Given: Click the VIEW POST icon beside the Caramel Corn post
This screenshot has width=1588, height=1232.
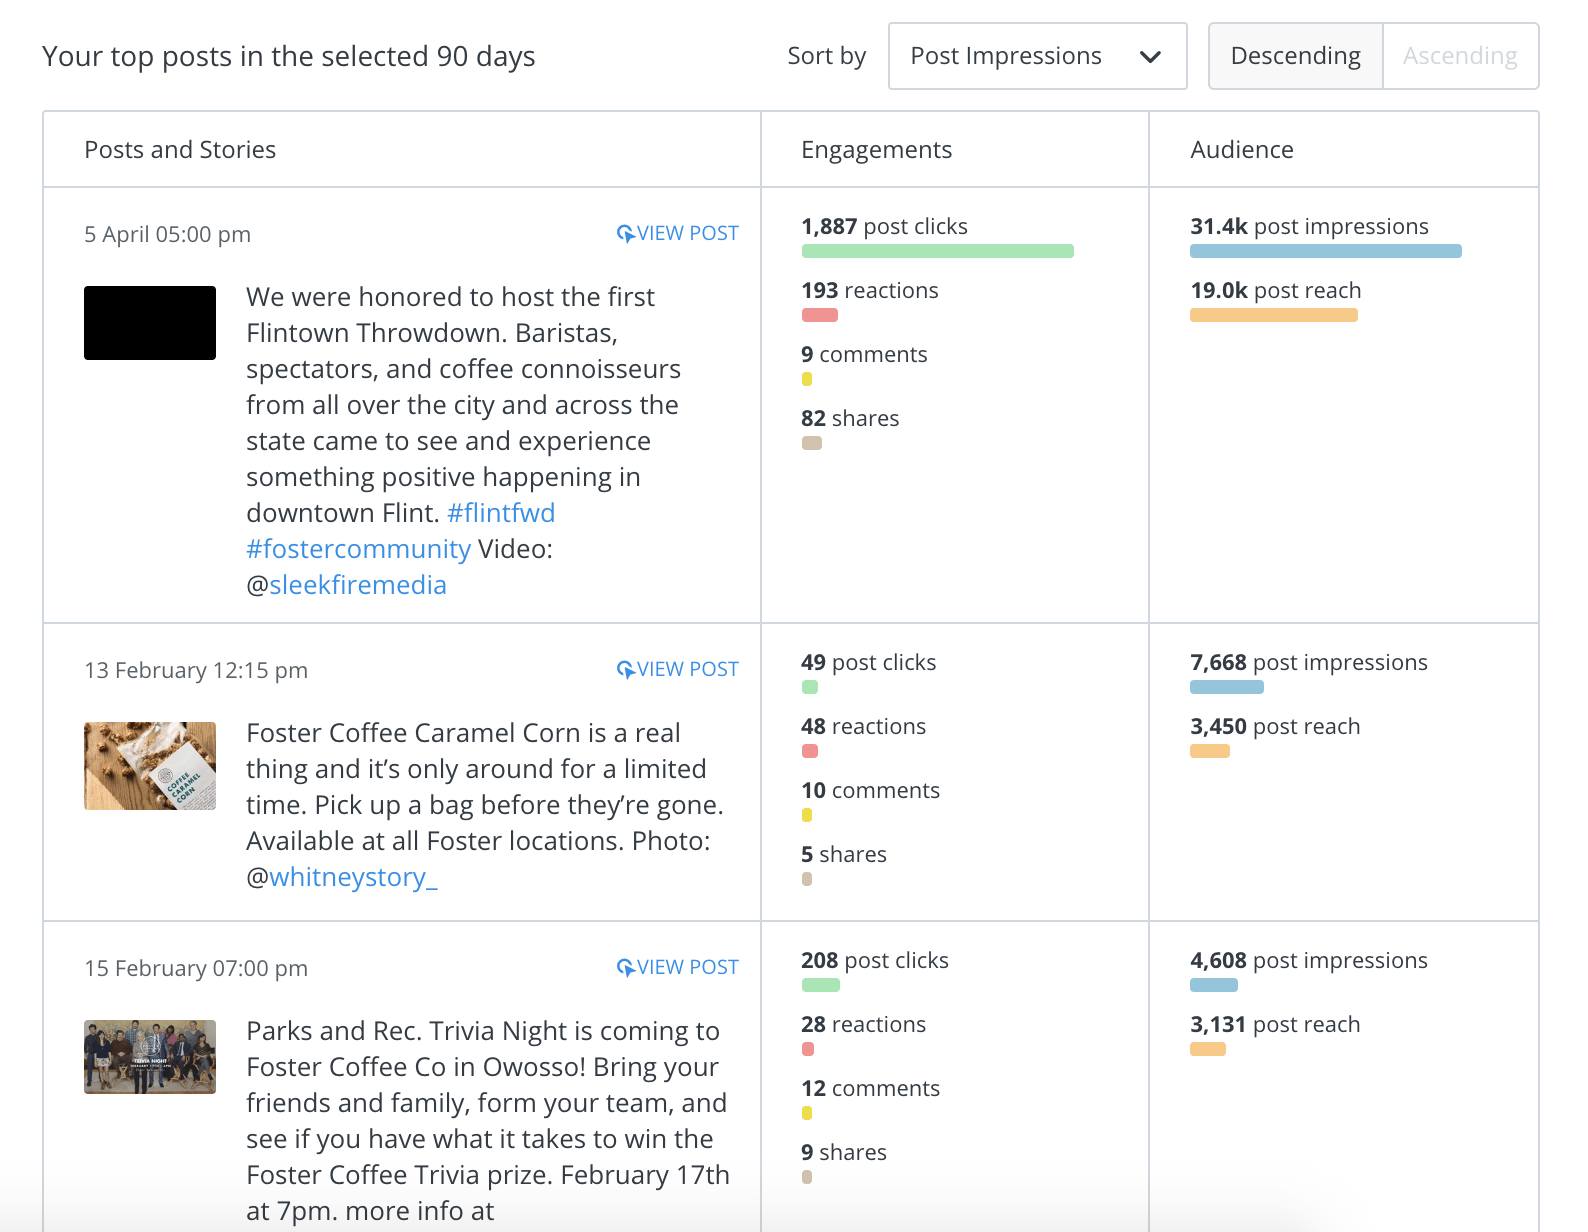Looking at the screenshot, I should pos(626,668).
